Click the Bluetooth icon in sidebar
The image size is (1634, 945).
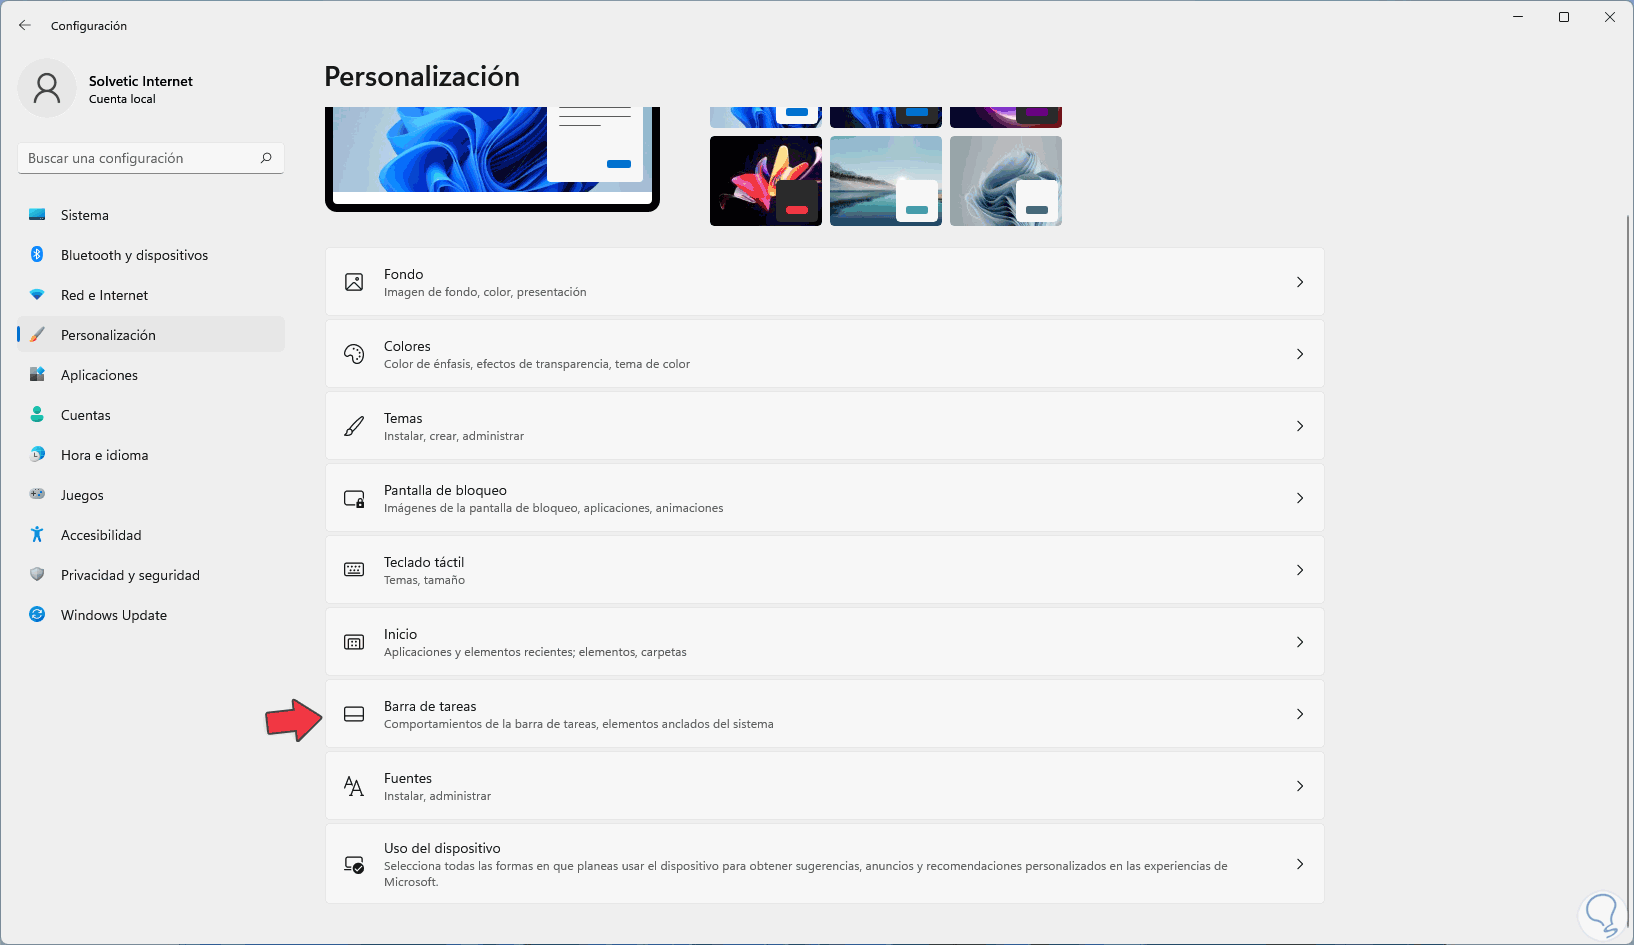click(37, 255)
